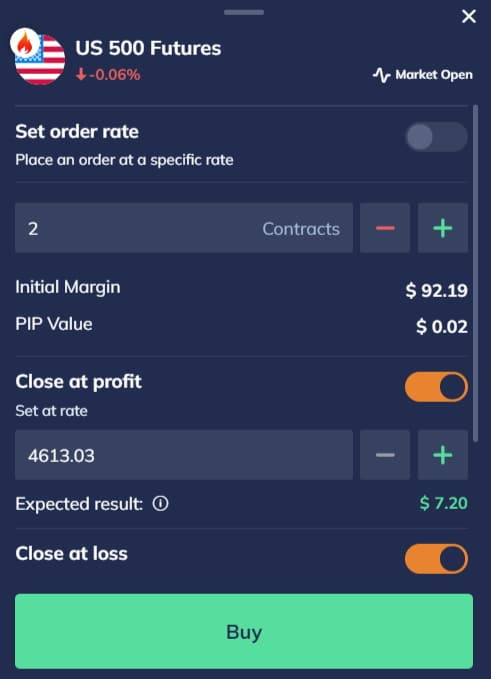Click the $ 7.20 expected result value
The image size is (491, 679).
coord(444,503)
